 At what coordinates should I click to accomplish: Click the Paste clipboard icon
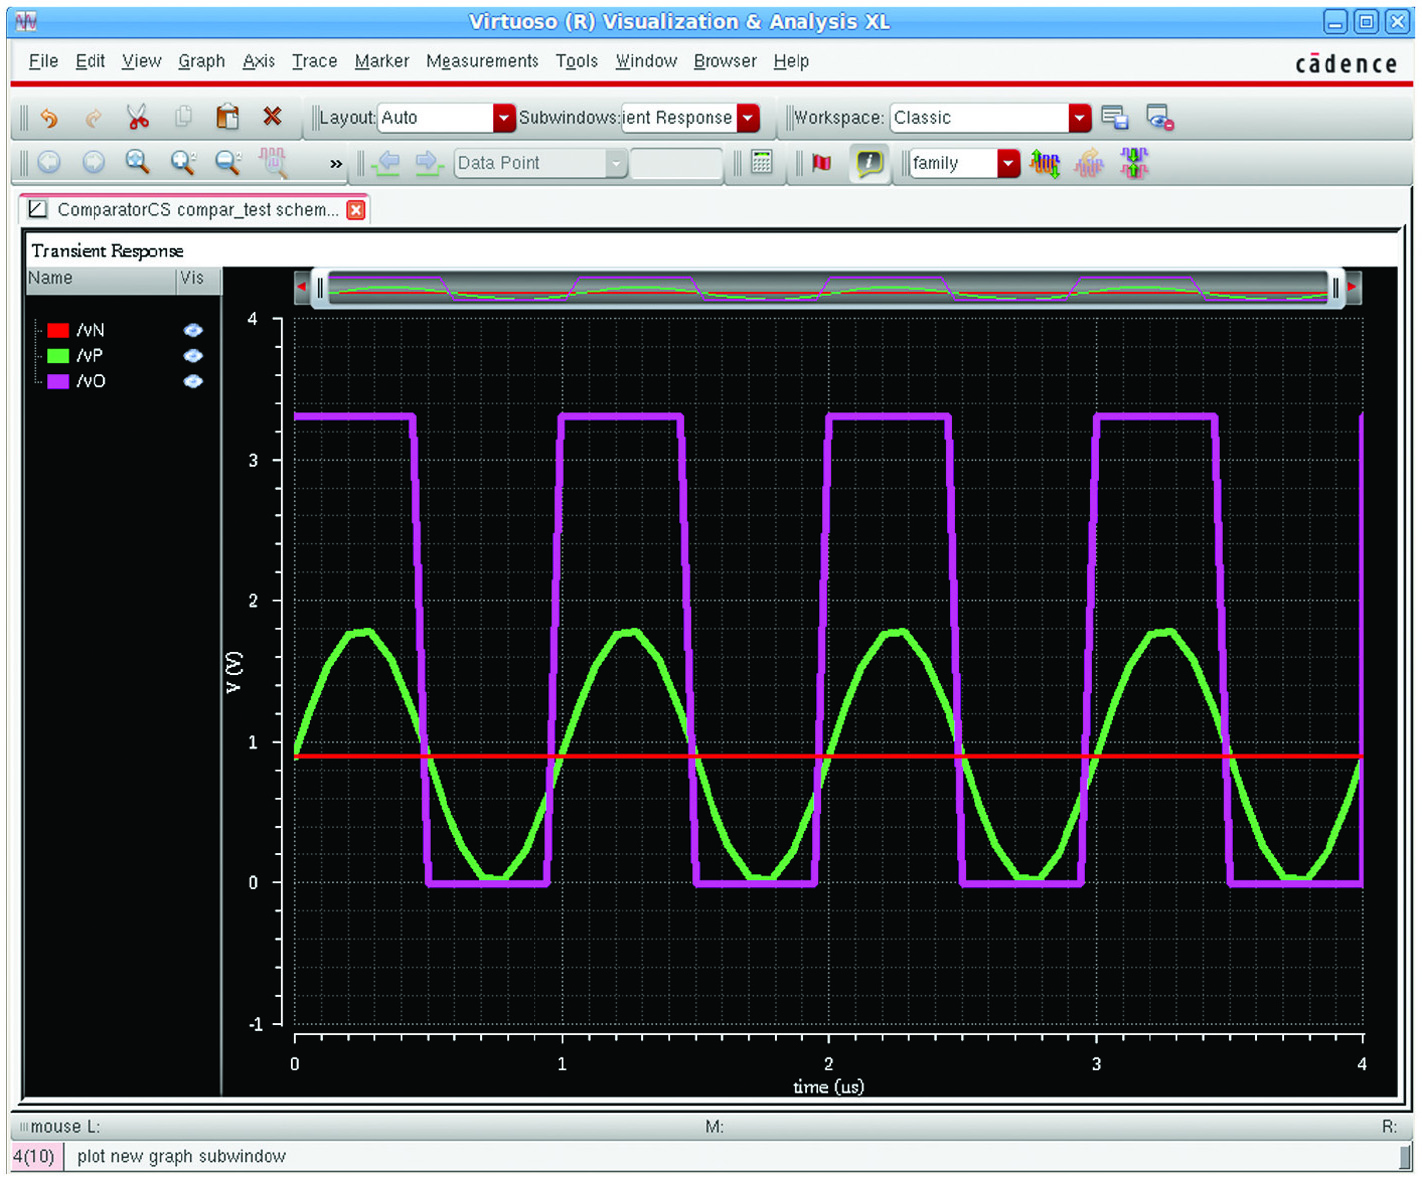coord(228,117)
